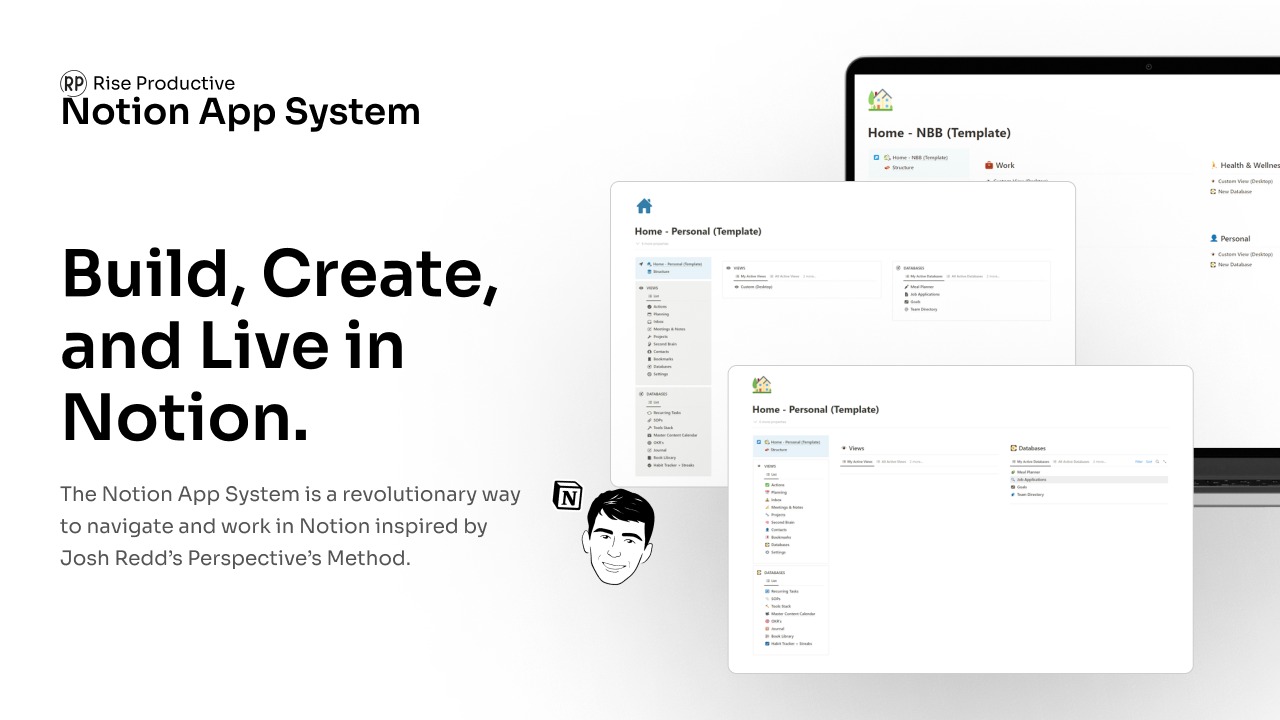Click the search icon in front window Databases toolbar

tap(1157, 462)
